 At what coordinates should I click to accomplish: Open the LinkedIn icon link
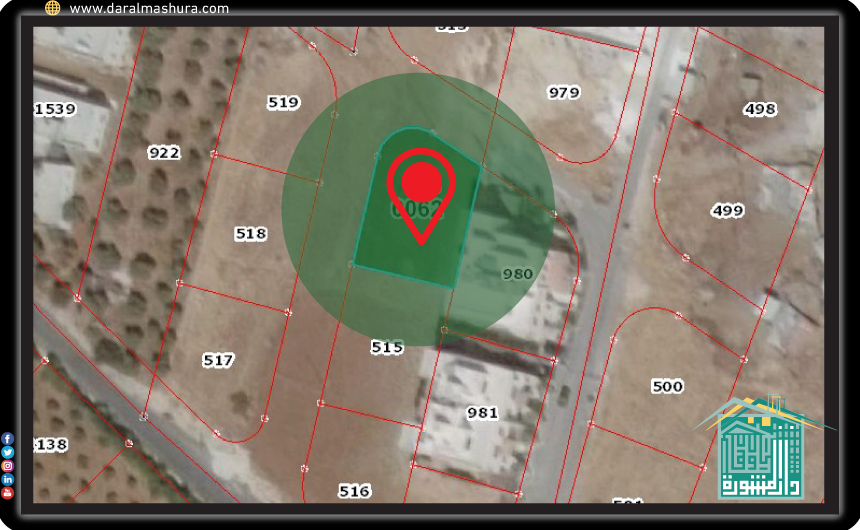pyautogui.click(x=7, y=480)
